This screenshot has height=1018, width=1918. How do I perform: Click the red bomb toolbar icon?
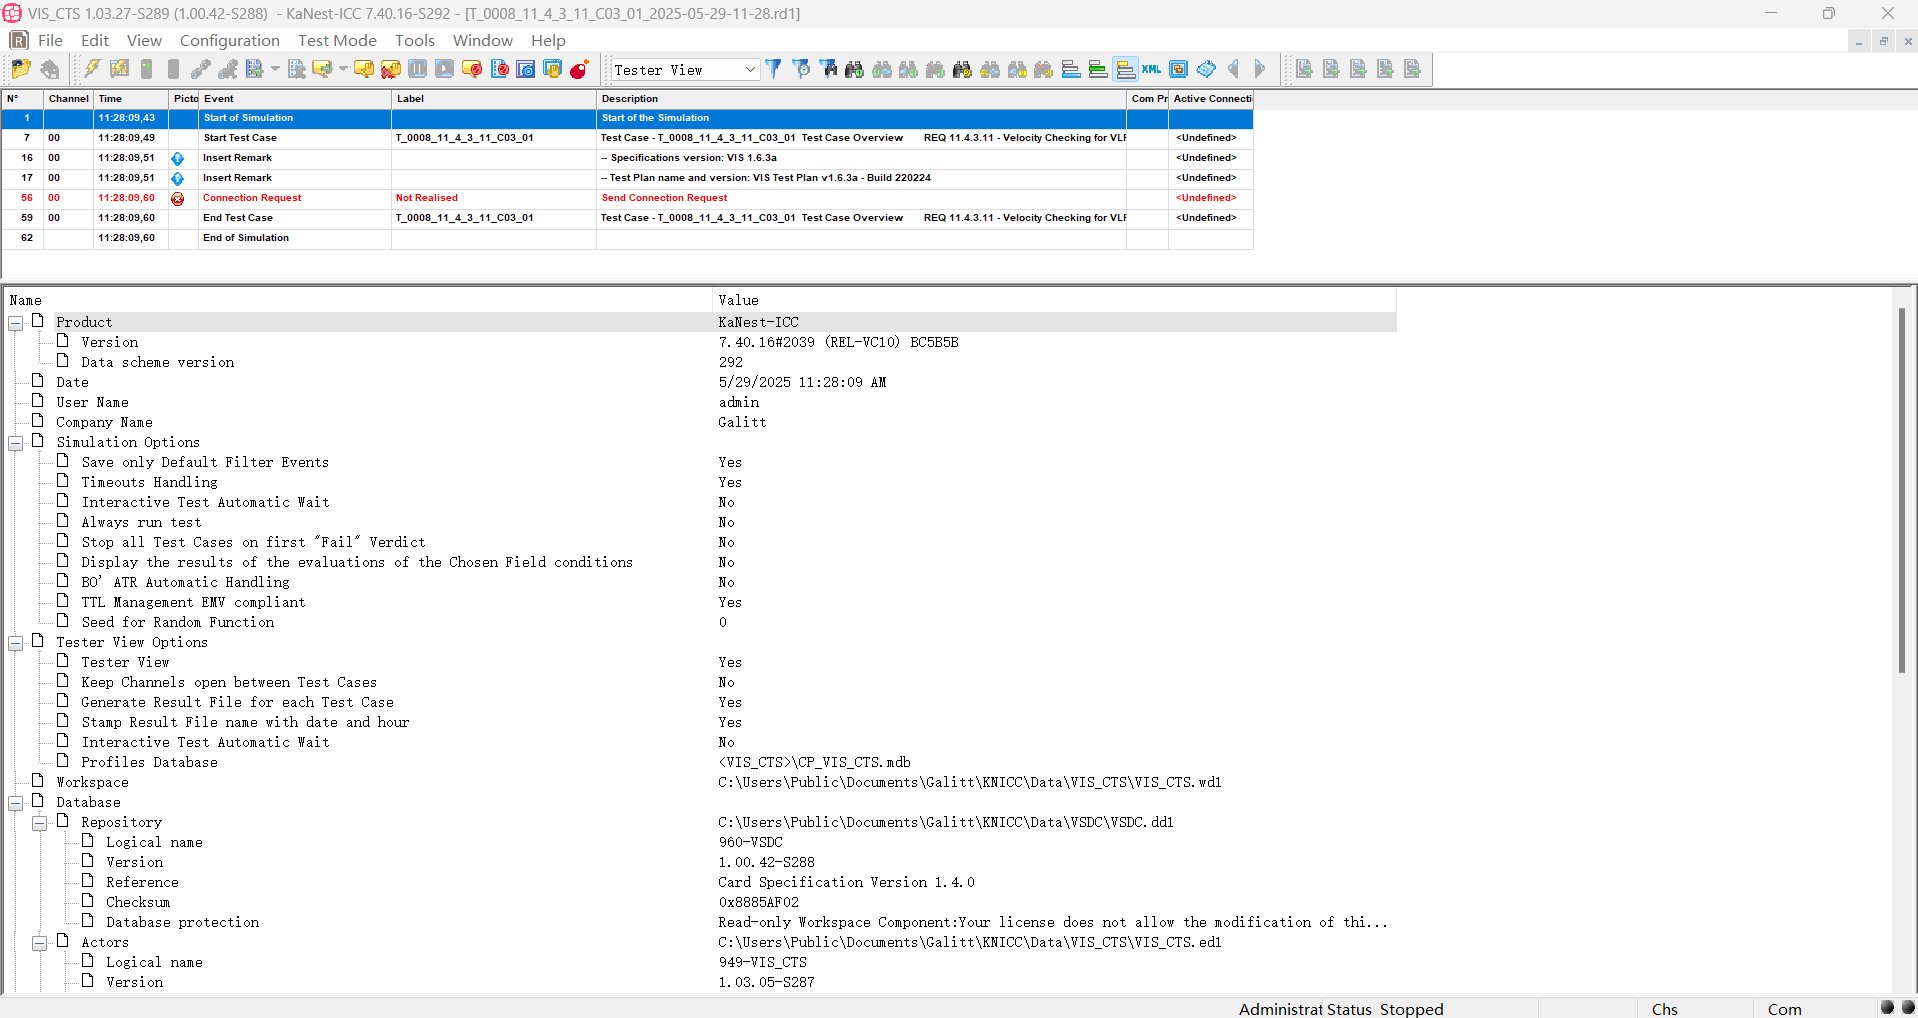click(x=579, y=69)
